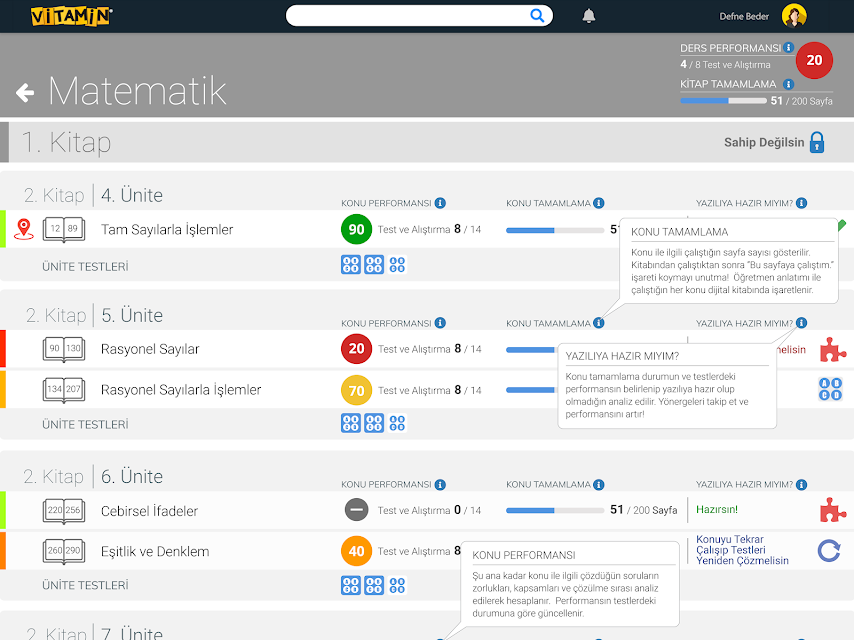Open first 4. Ünite unit test icon
The width and height of the screenshot is (854, 640).
click(x=351, y=265)
